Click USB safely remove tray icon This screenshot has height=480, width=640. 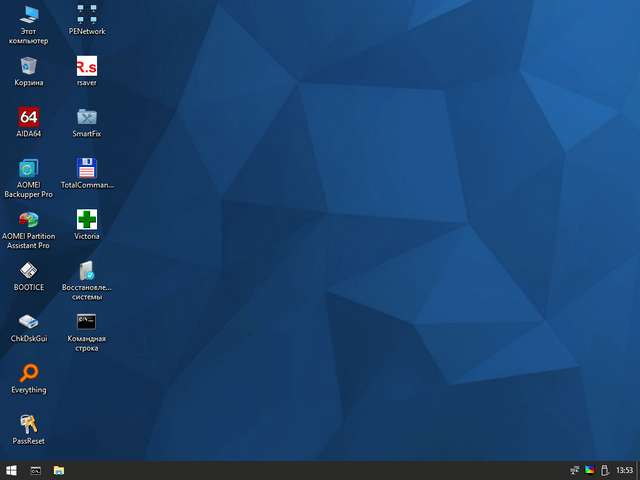click(x=605, y=471)
